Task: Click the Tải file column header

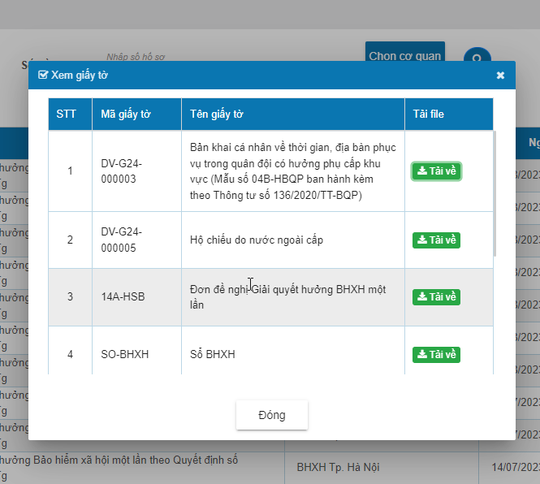Action: (449, 114)
